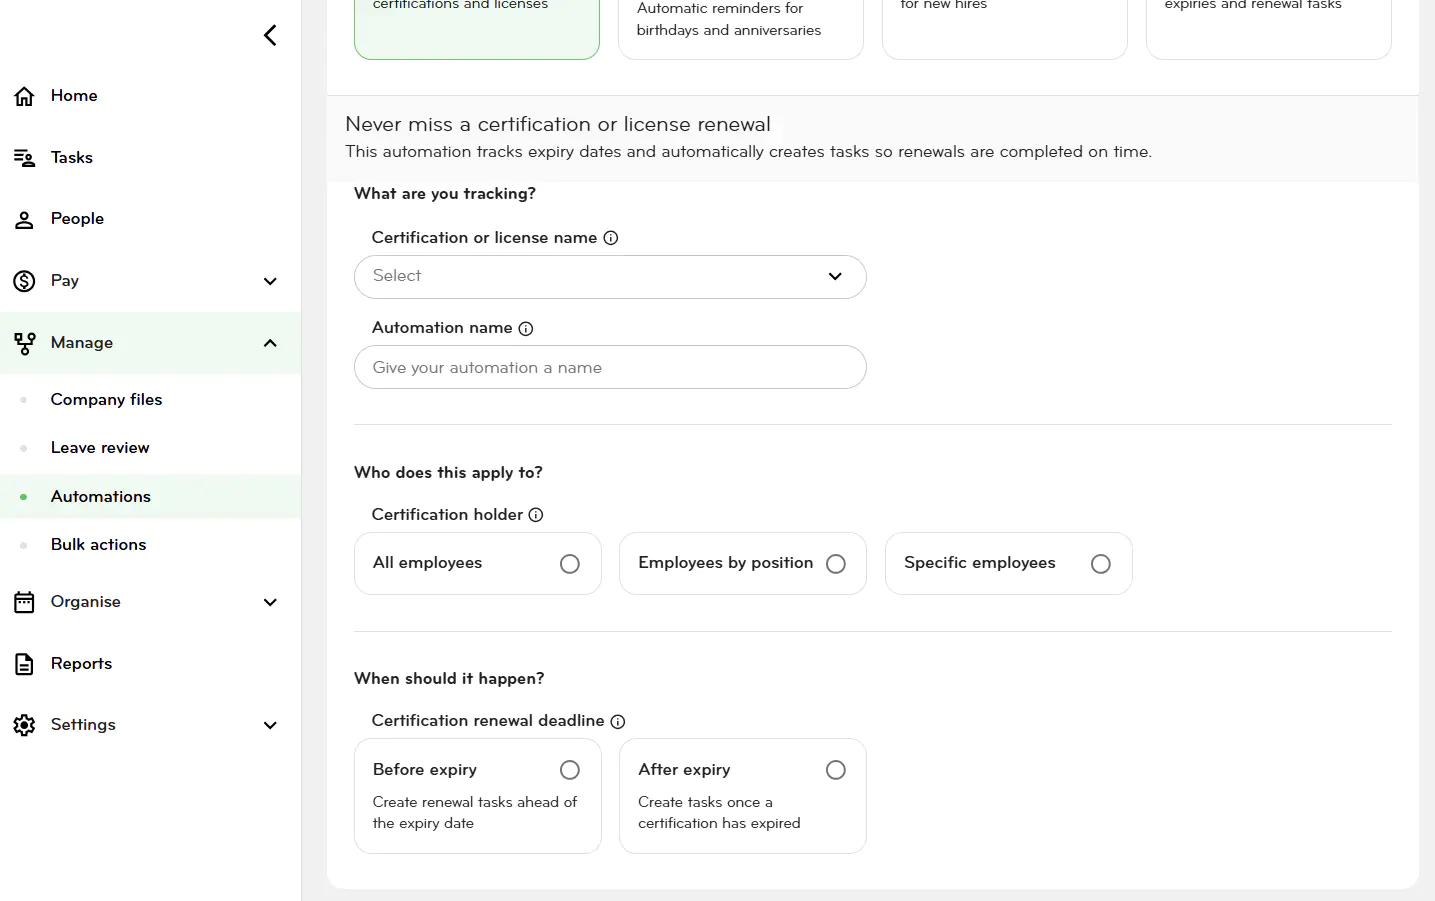Select expiries and renewal tasks card
The height and width of the screenshot is (901, 1435).
(1269, 28)
